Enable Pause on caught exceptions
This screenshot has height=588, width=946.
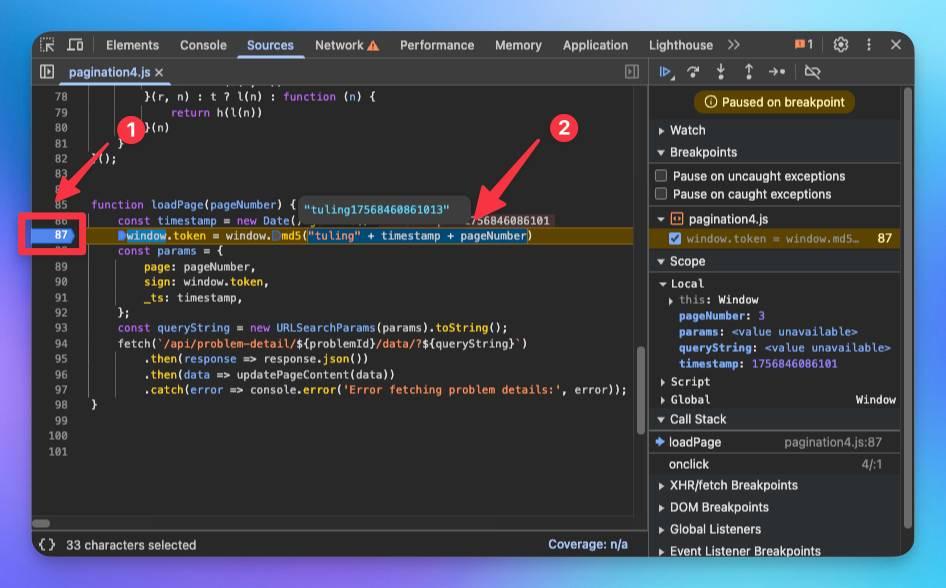point(661,194)
